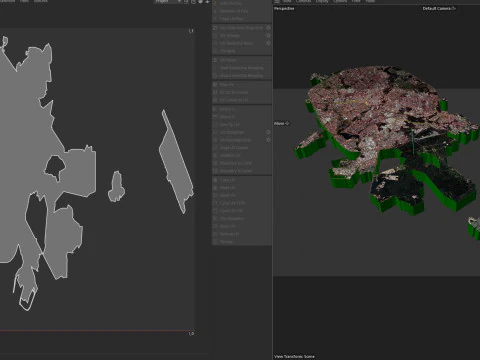Click the Move tool label in viewport
Screen dimensions: 480x360
click(x=279, y=123)
